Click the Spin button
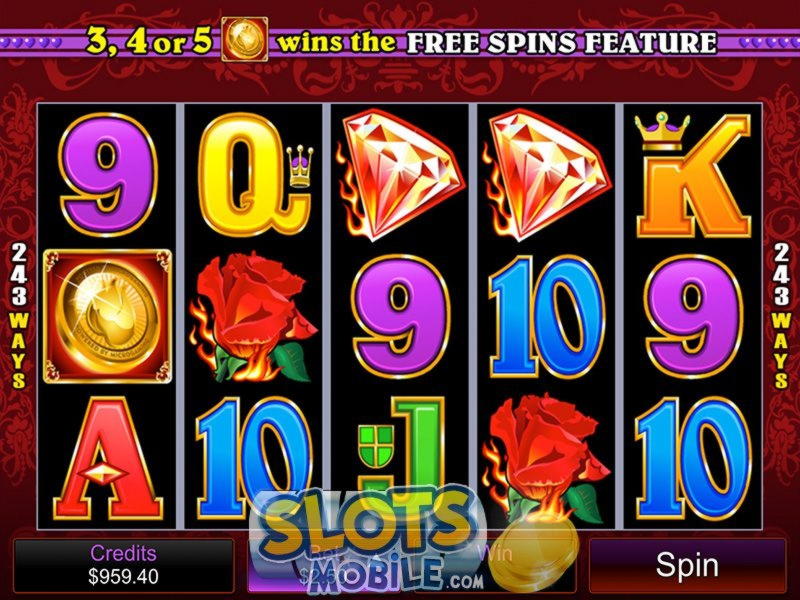 (687, 566)
